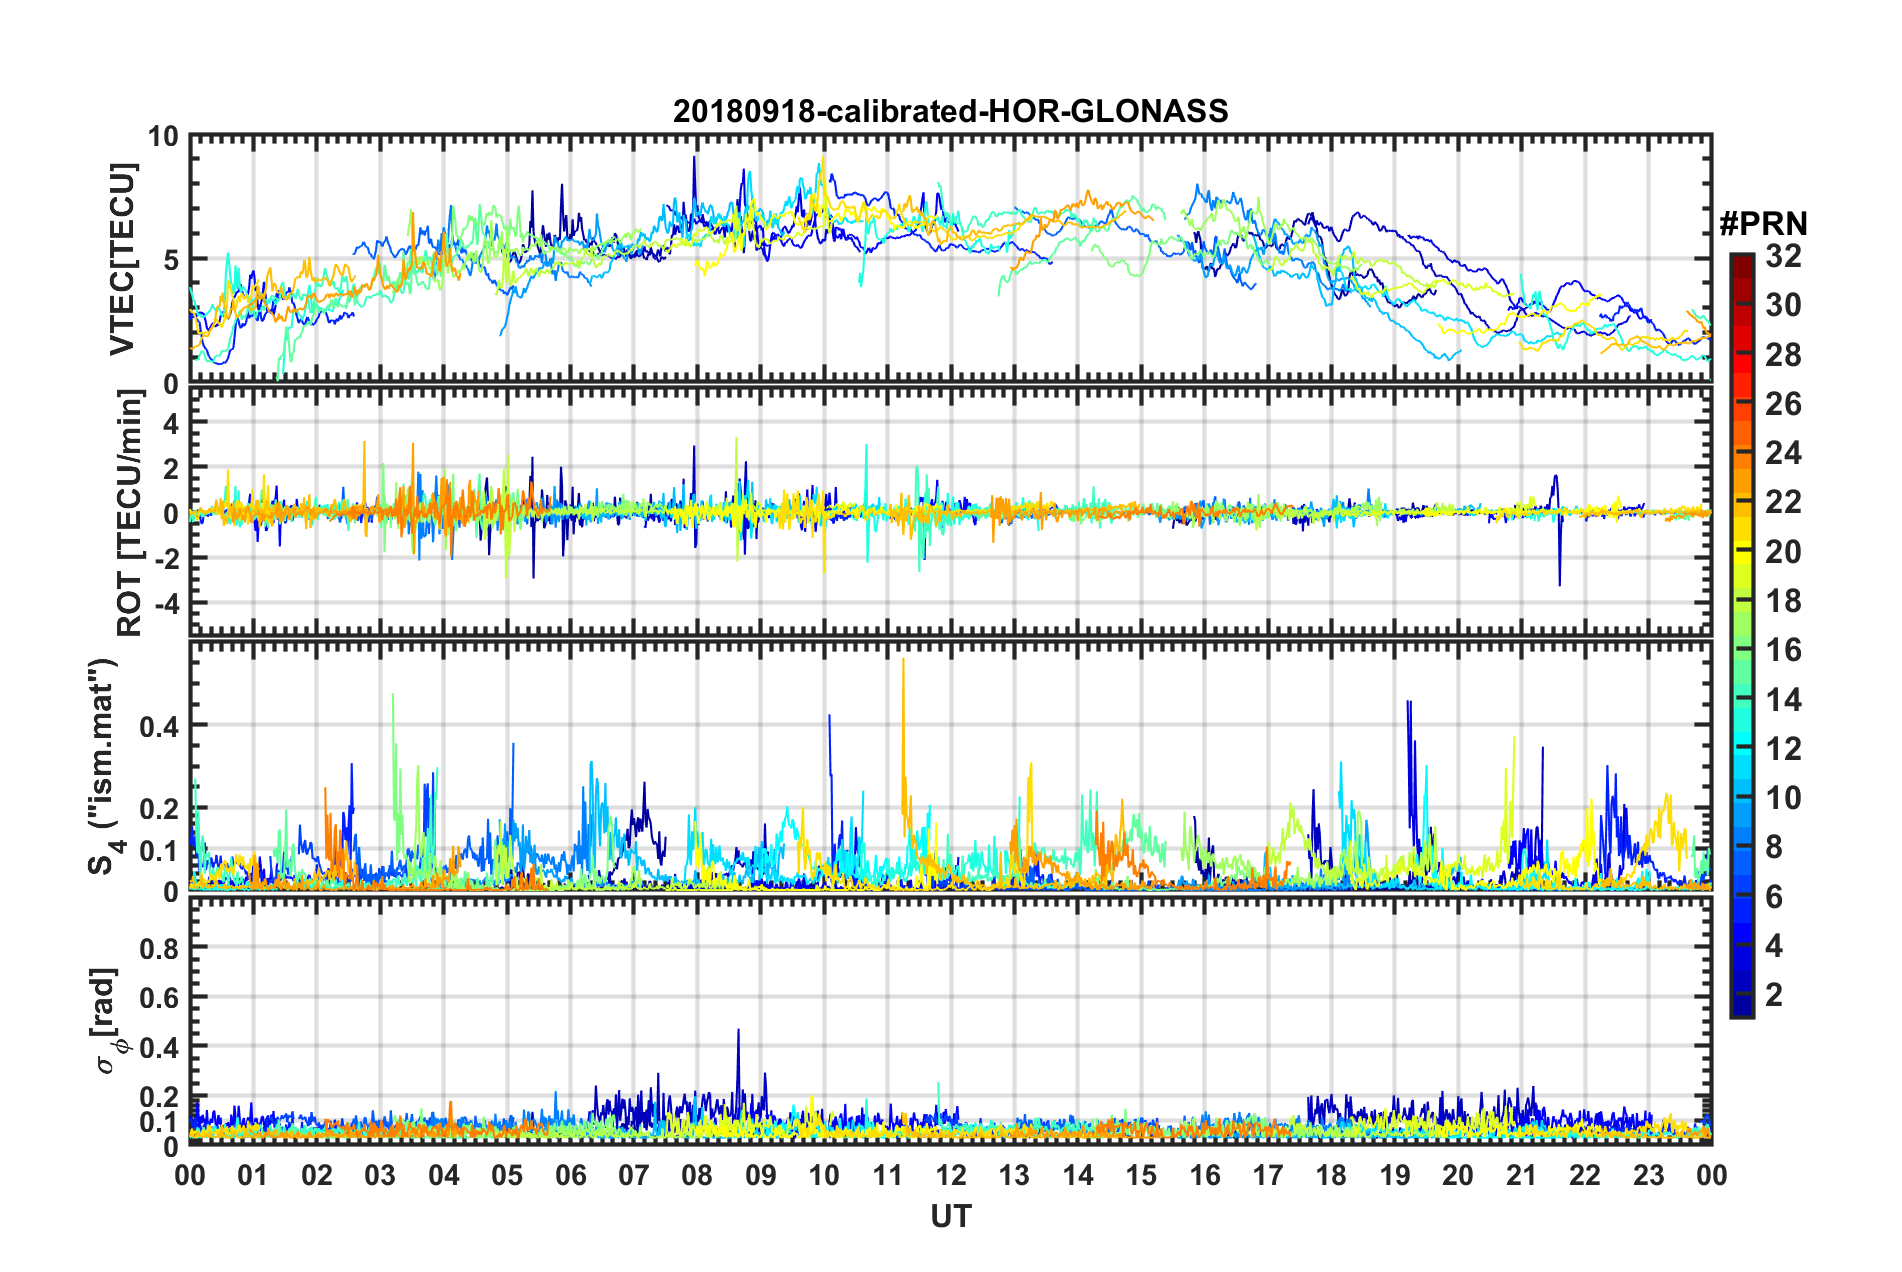Click colorbar tick label 4
The width and height of the screenshot is (1902, 1272).
(x=1774, y=946)
